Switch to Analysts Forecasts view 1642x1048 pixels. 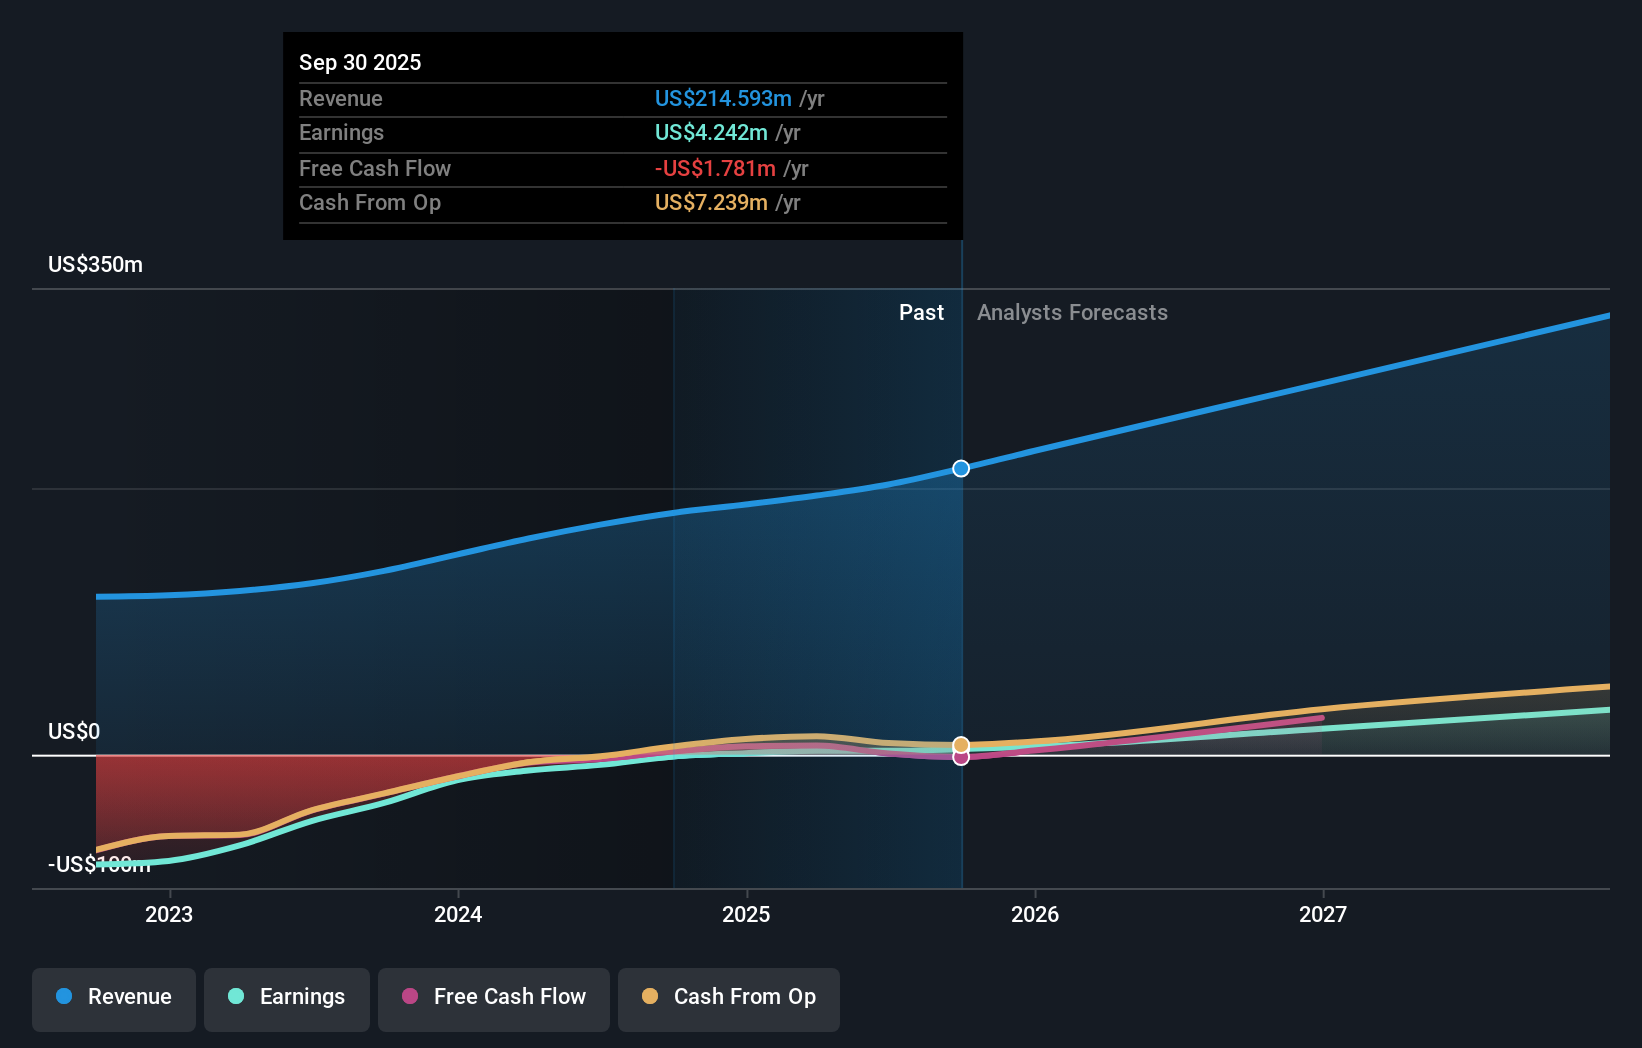1072,312
